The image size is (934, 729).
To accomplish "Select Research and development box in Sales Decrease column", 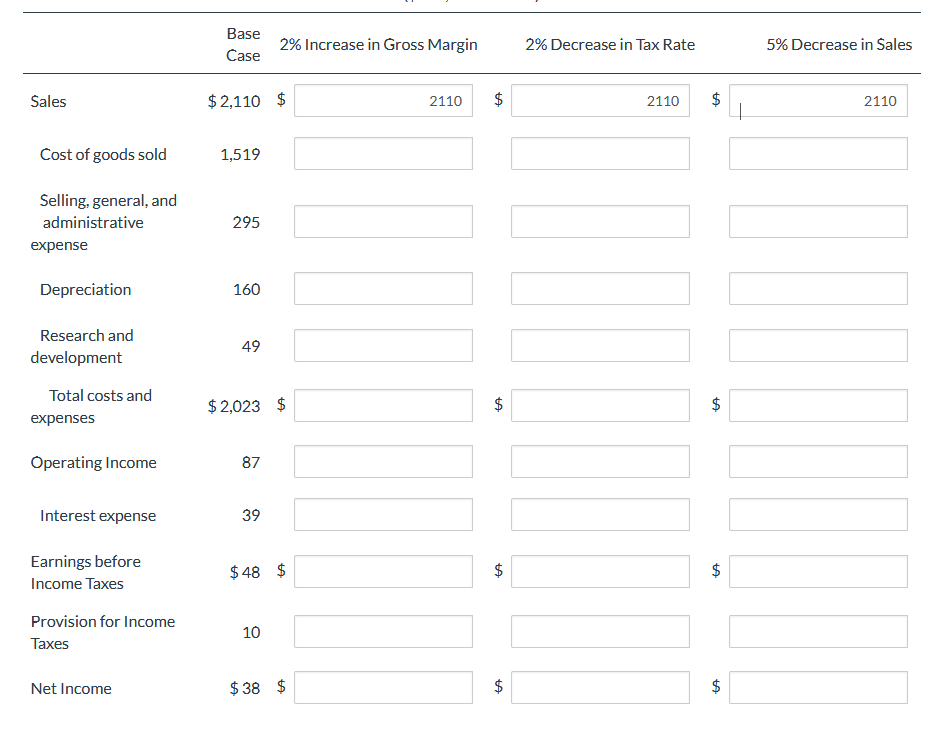I will (818, 346).
